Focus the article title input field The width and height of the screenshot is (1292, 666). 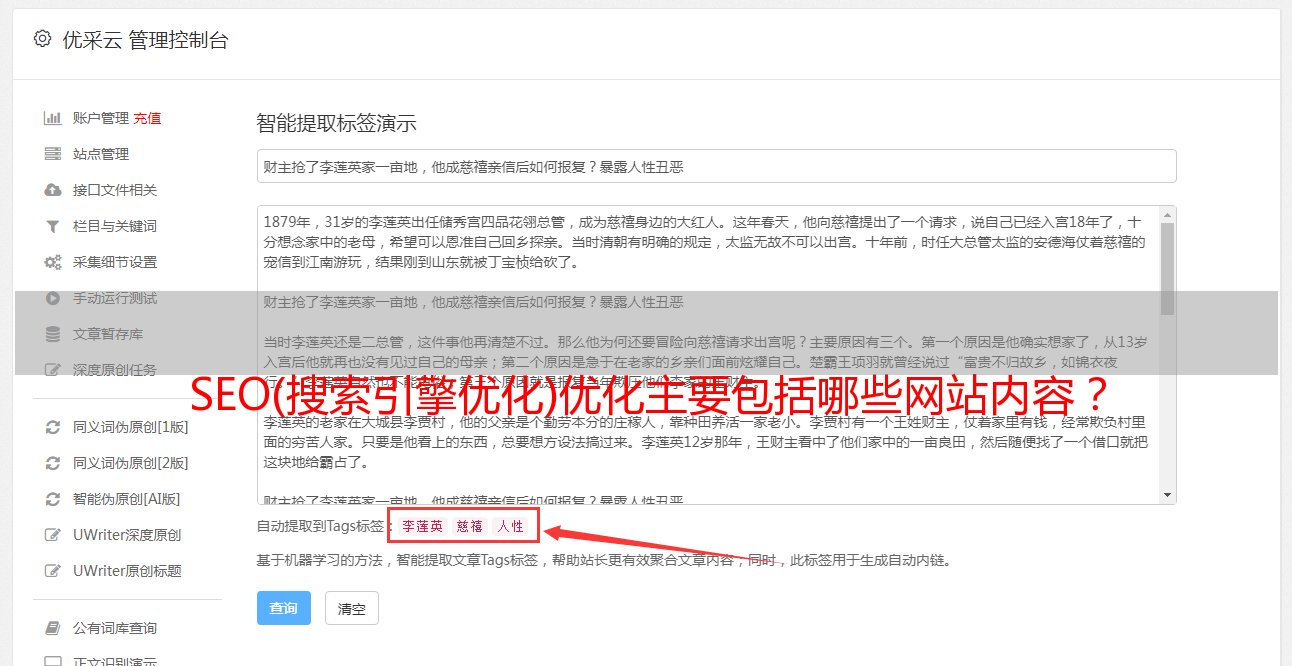pyautogui.click(x=716, y=166)
